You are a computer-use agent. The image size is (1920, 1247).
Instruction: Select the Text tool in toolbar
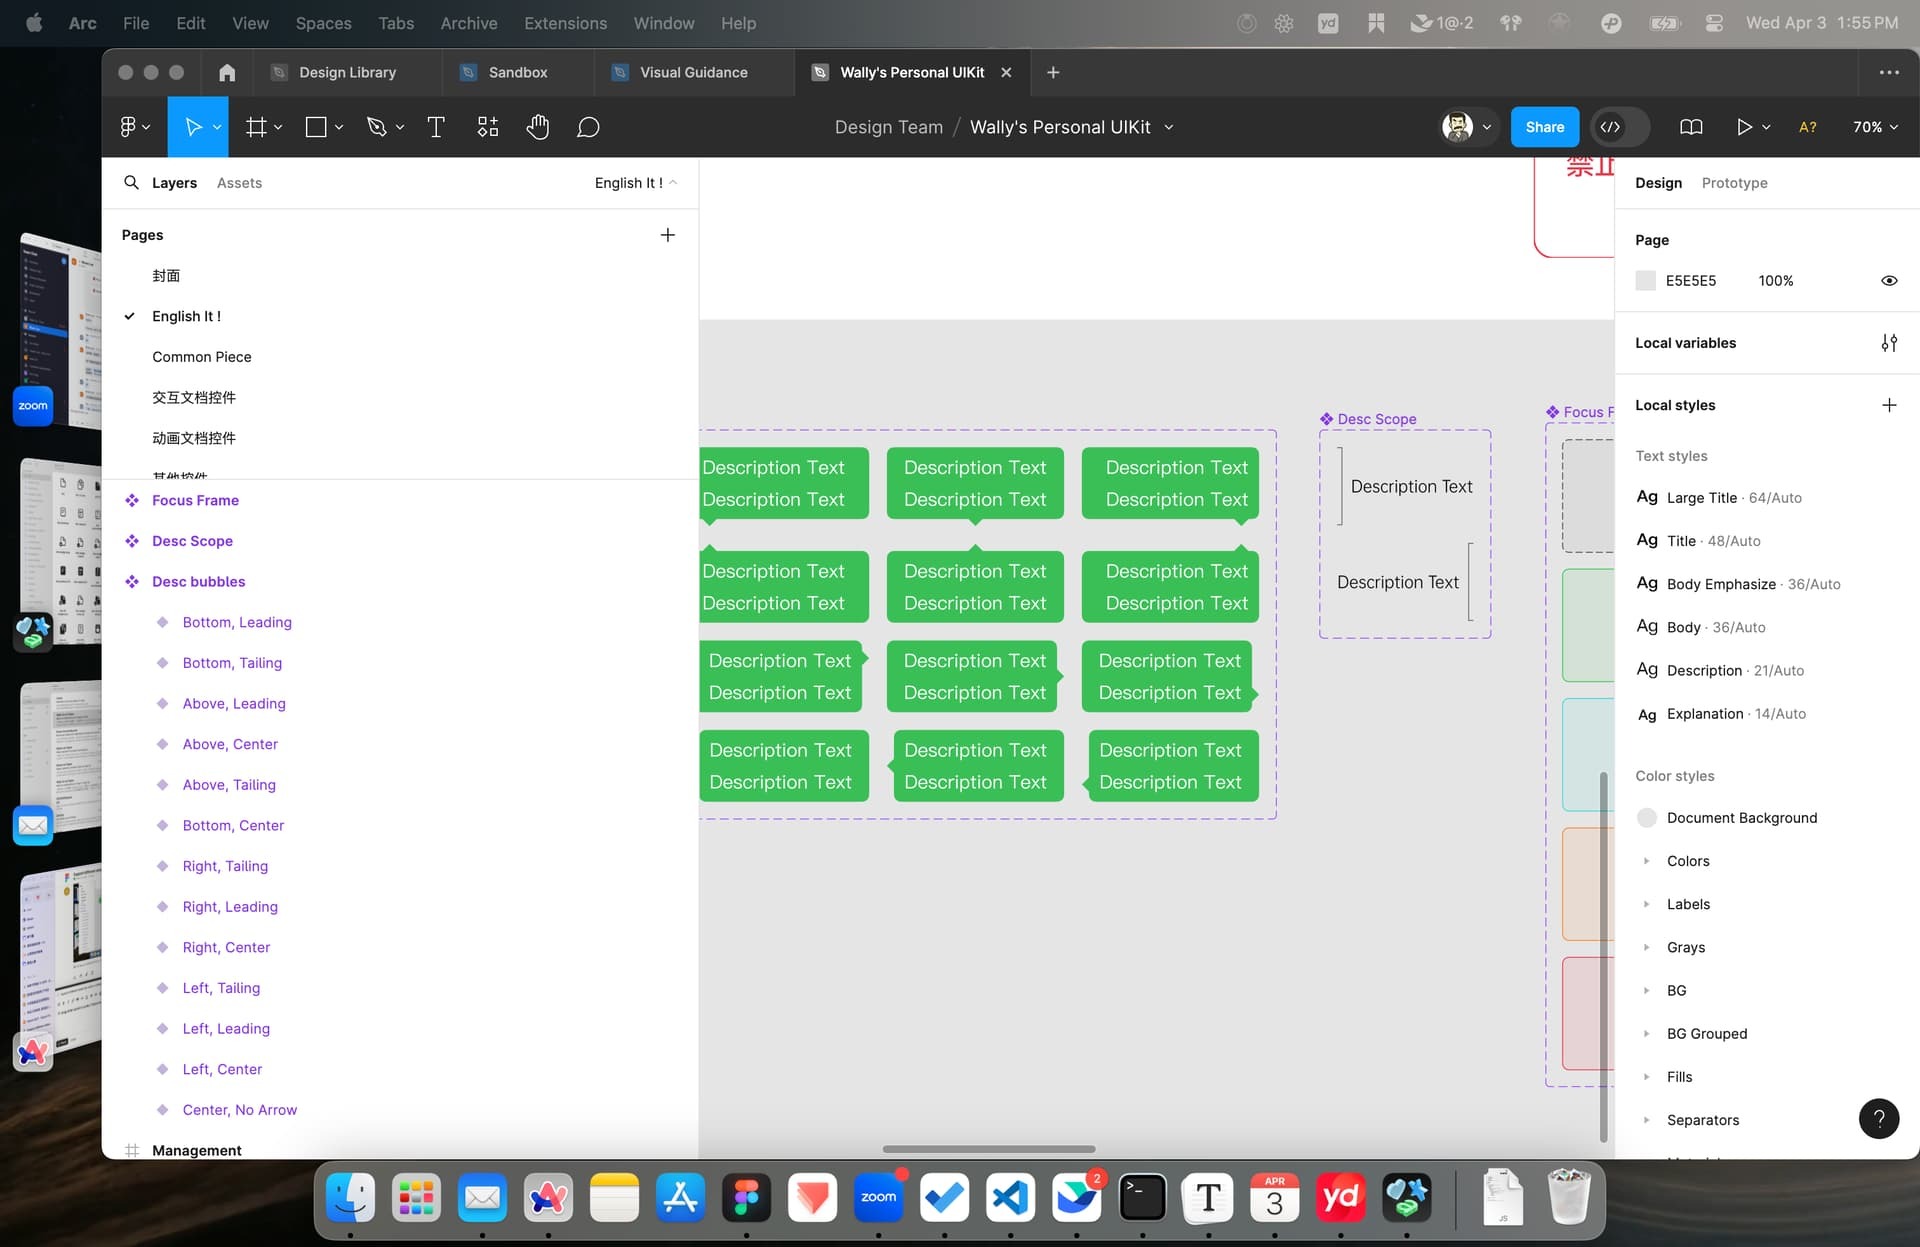coord(435,127)
